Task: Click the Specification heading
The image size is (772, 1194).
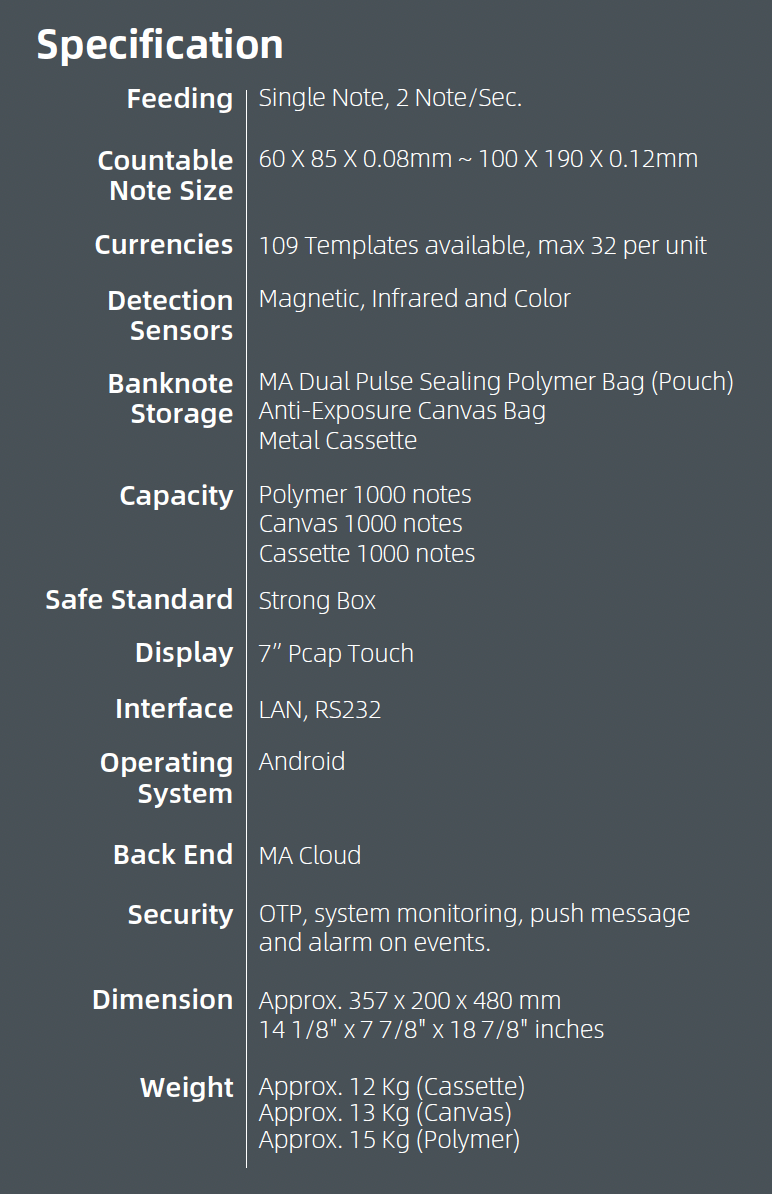Action: click(x=160, y=45)
